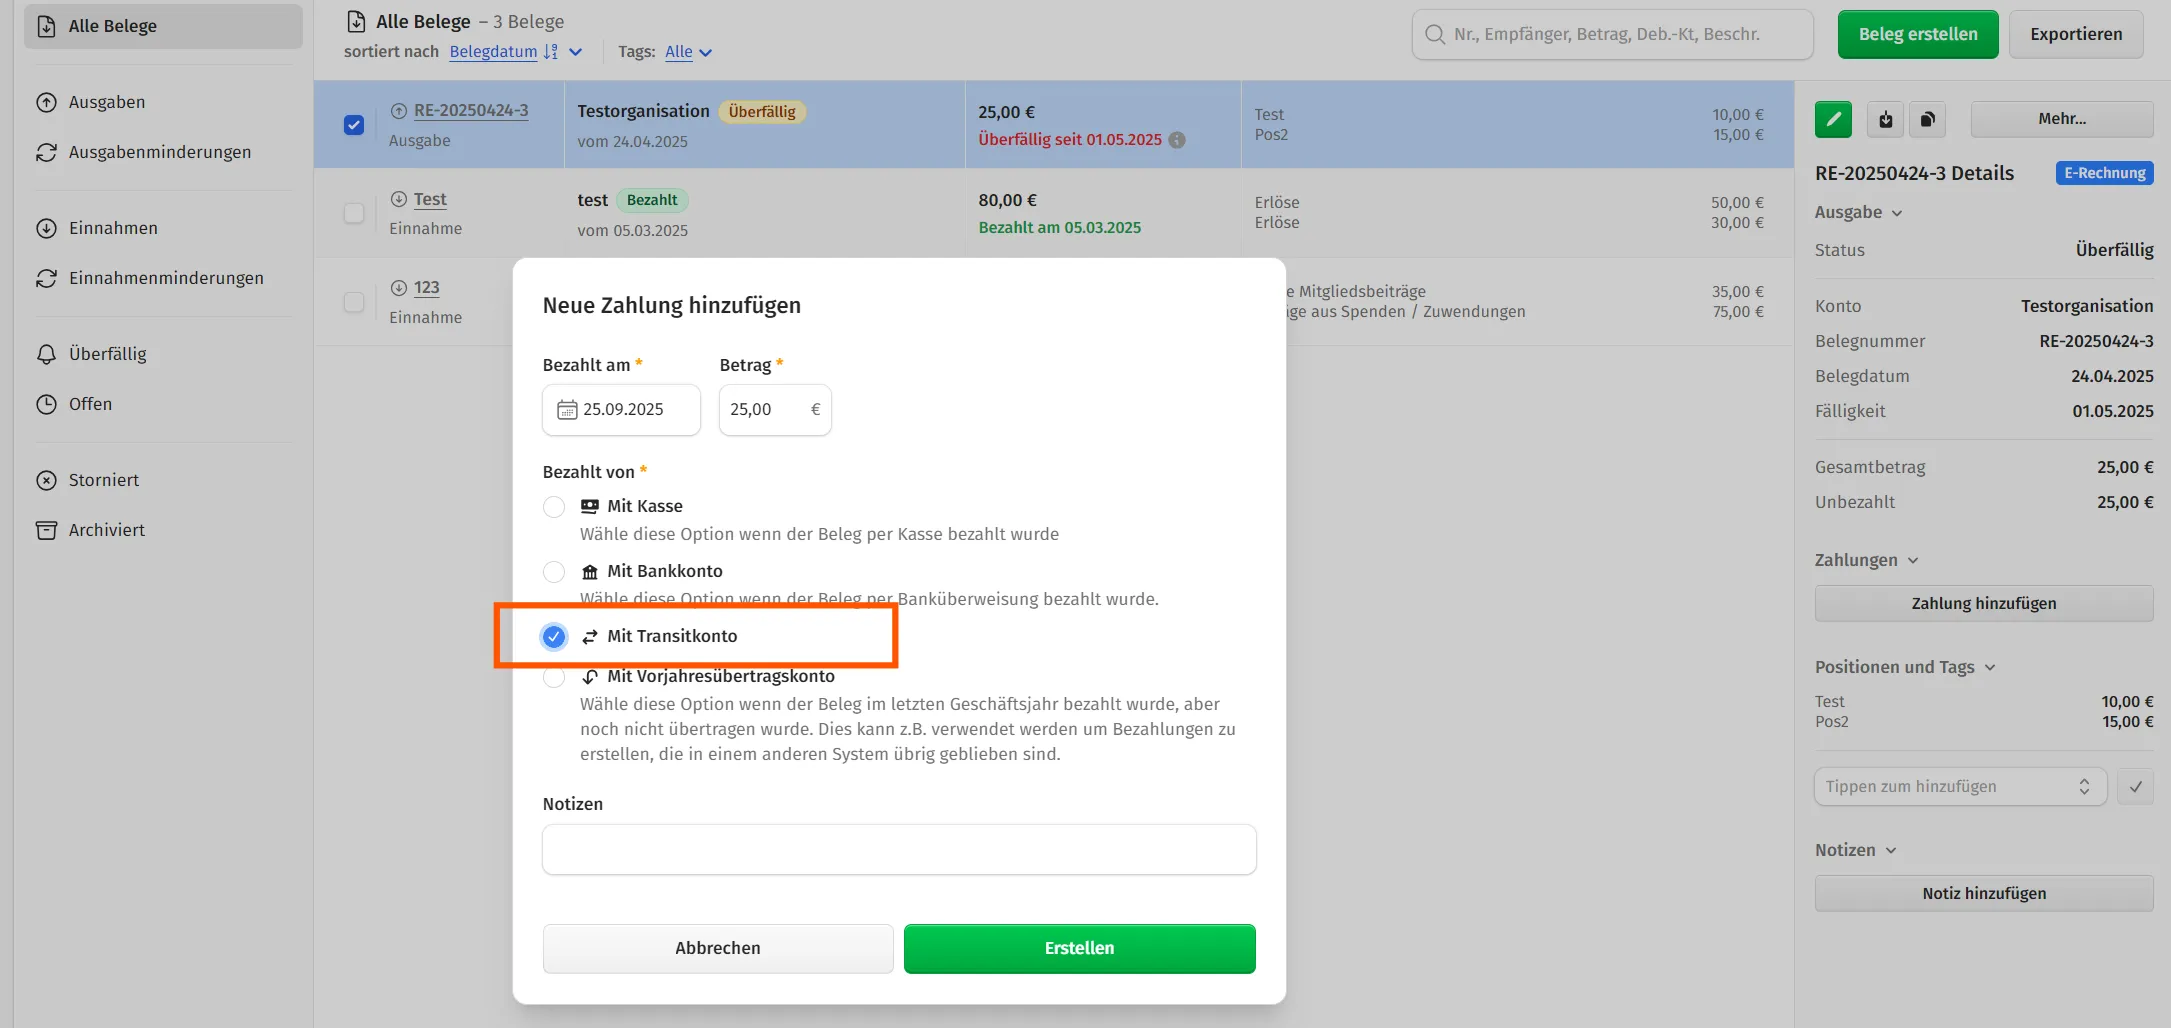The width and height of the screenshot is (2171, 1028).
Task: Click the Notizen text field
Action: click(898, 850)
